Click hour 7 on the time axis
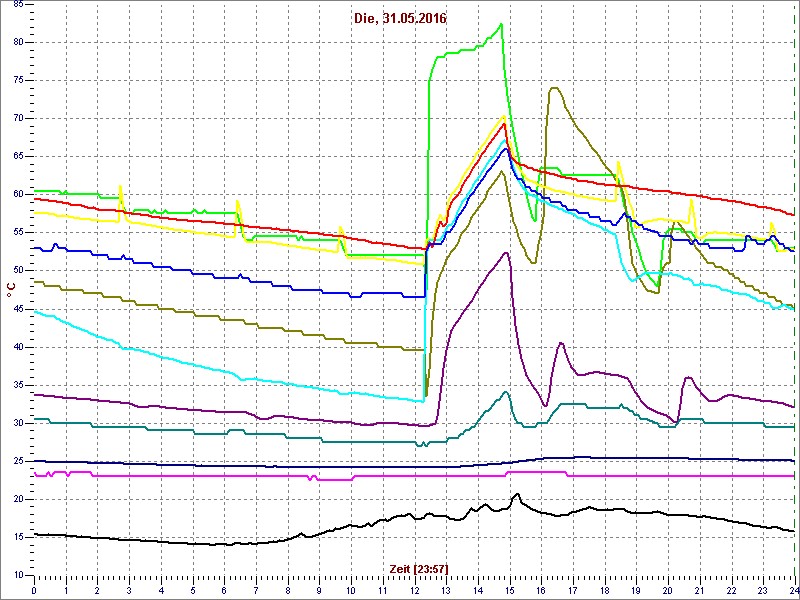Image resolution: width=800 pixels, height=600 pixels. point(256,591)
